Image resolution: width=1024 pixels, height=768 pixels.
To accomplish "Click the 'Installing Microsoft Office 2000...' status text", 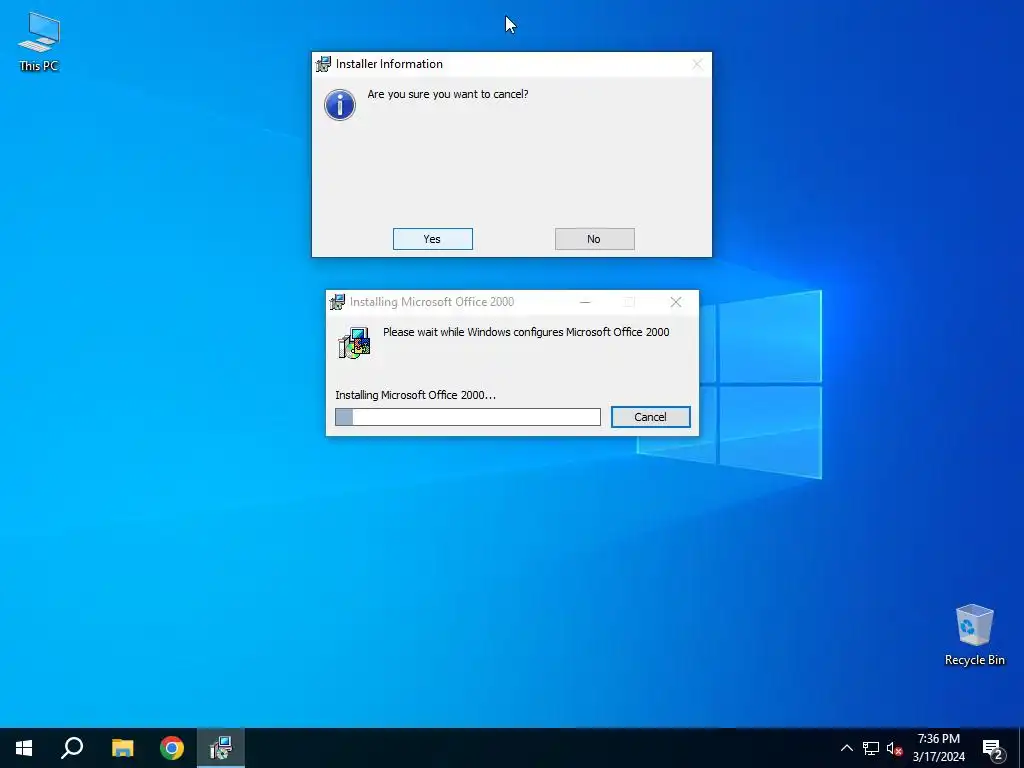I will (415, 395).
